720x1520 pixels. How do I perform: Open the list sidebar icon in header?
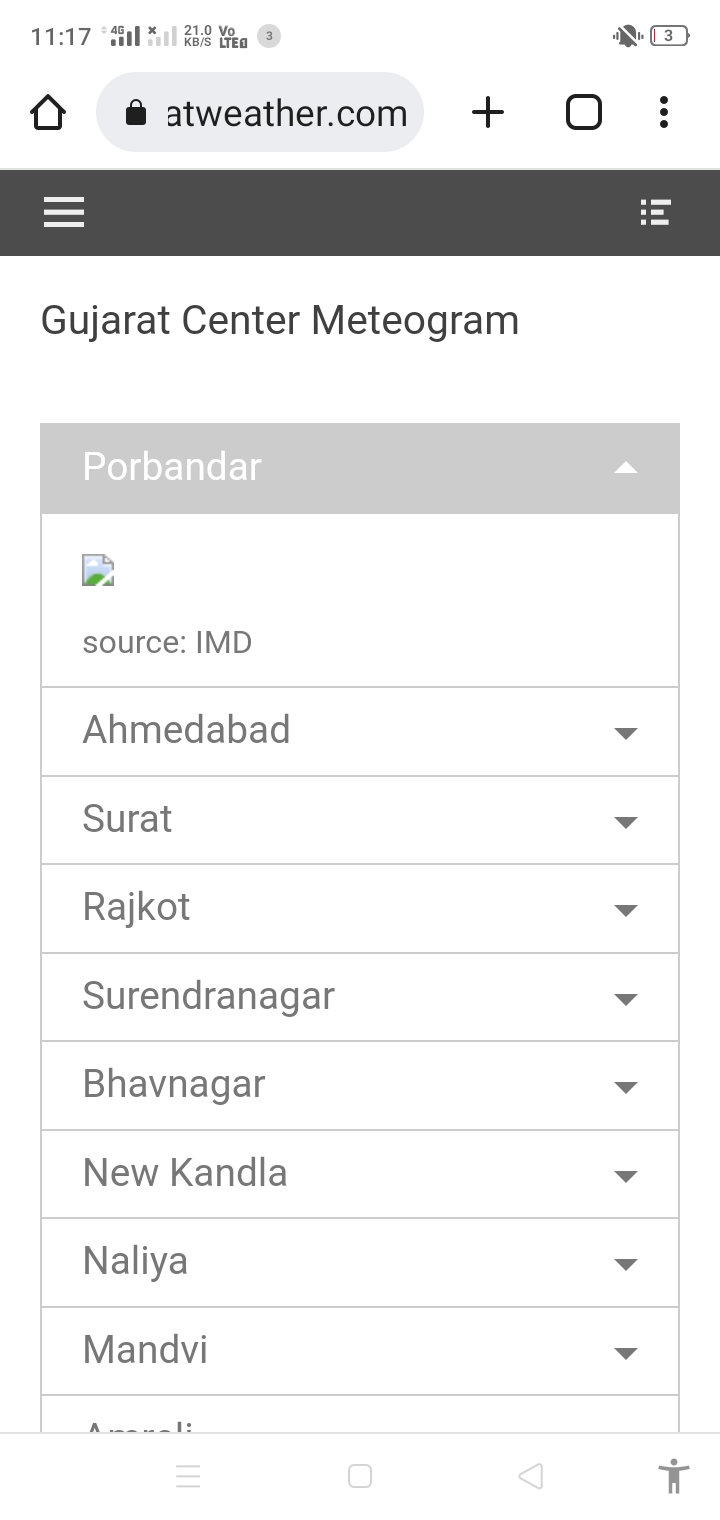(x=655, y=212)
